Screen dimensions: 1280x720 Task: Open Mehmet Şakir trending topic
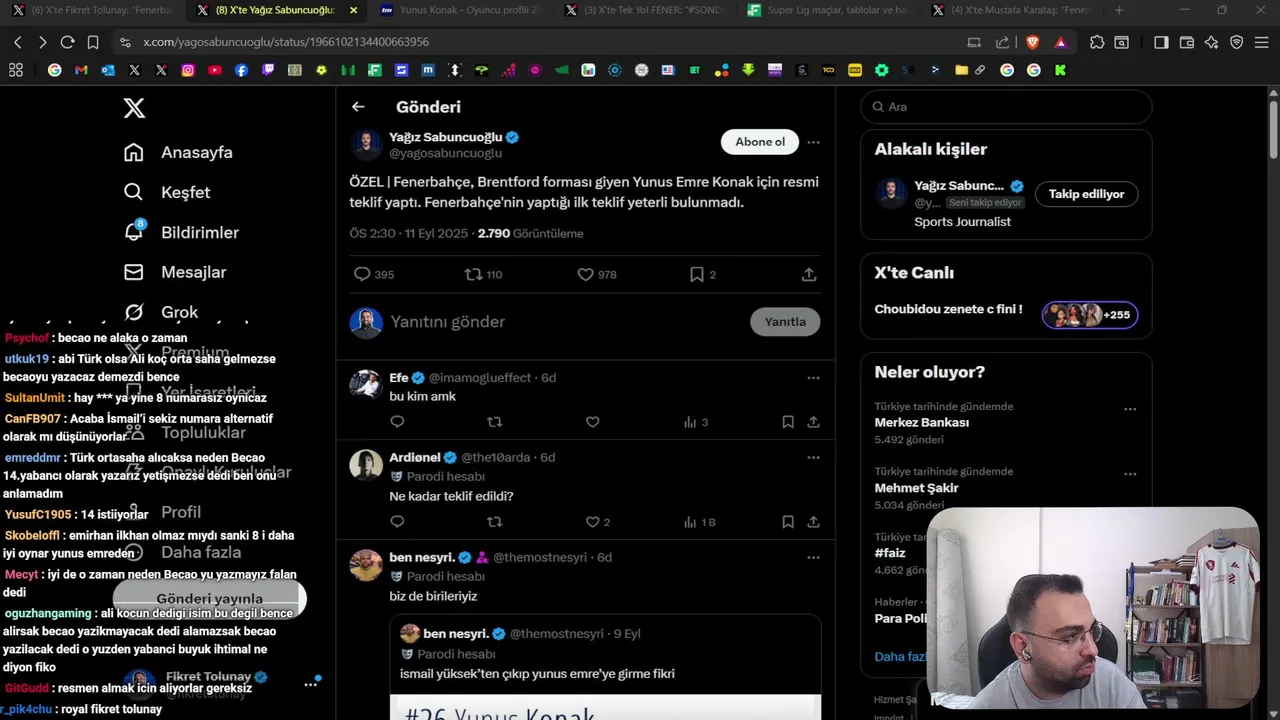[916, 488]
